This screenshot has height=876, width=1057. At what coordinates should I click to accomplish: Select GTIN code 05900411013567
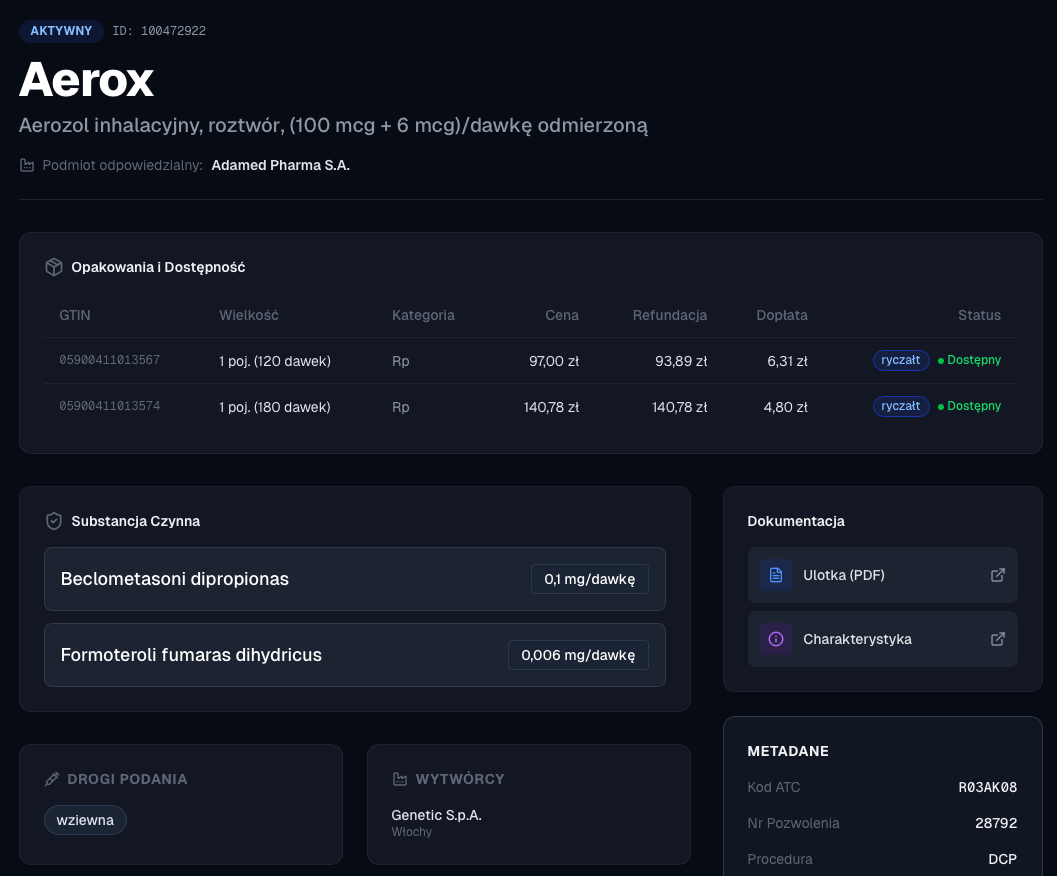click(x=110, y=360)
